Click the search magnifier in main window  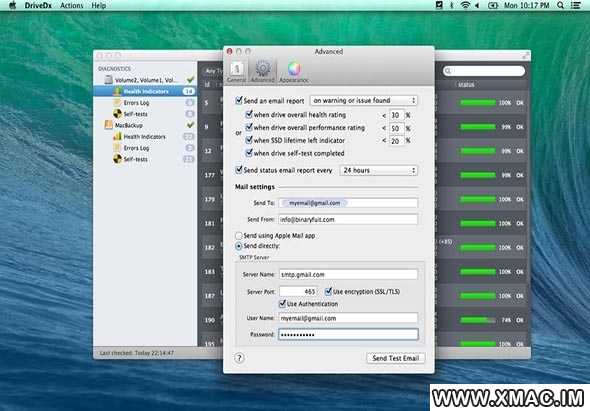click(448, 71)
